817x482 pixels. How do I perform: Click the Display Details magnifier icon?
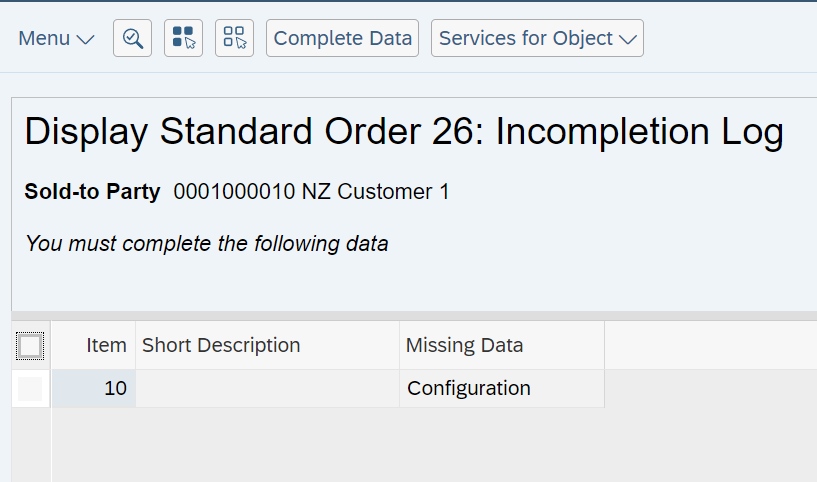click(x=132, y=38)
